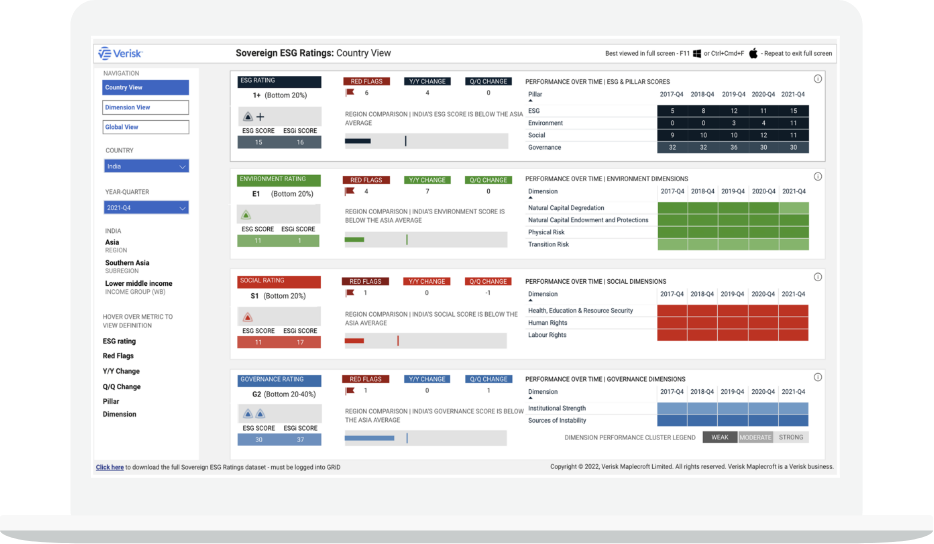Click the red flag icon in Environment row
Screen dimensions: 934x544
click(x=350, y=191)
